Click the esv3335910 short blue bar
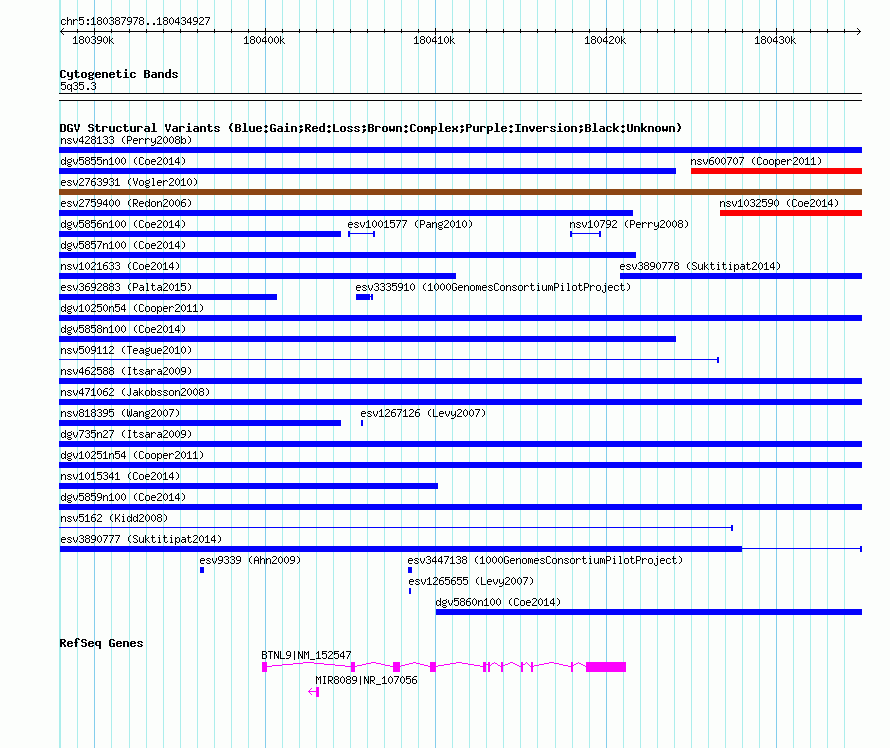The width and height of the screenshot is (890, 748). tap(364, 297)
